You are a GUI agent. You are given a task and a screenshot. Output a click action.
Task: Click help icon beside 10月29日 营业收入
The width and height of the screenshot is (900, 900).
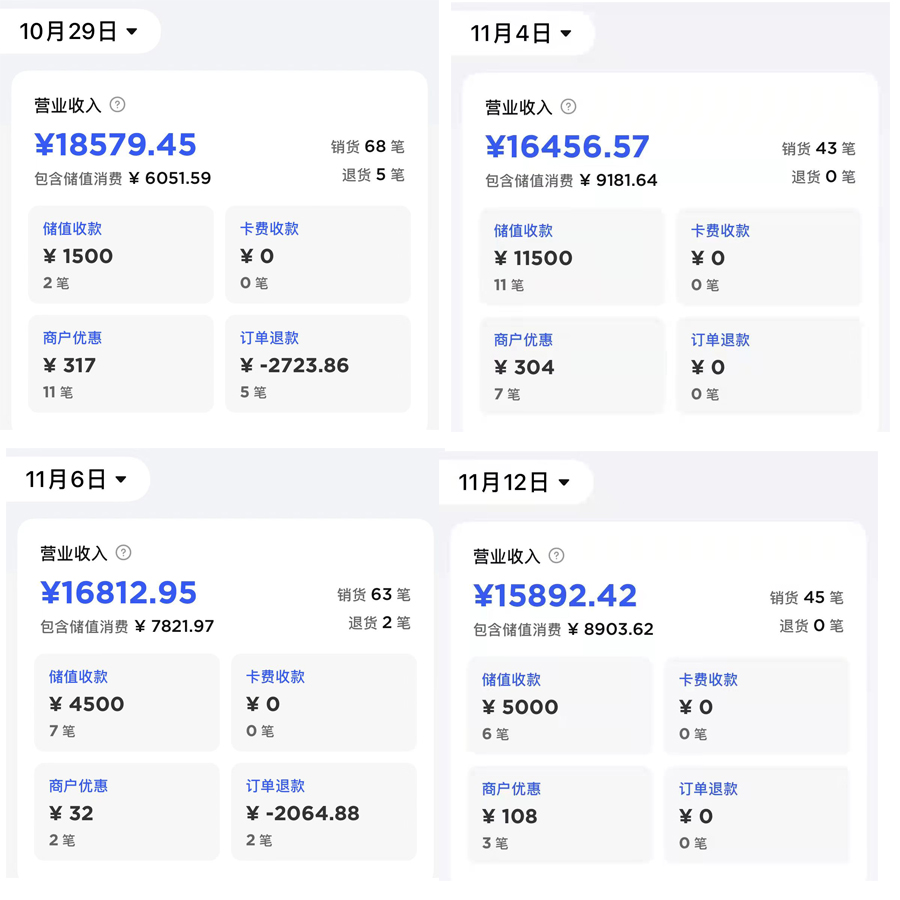pos(118,105)
